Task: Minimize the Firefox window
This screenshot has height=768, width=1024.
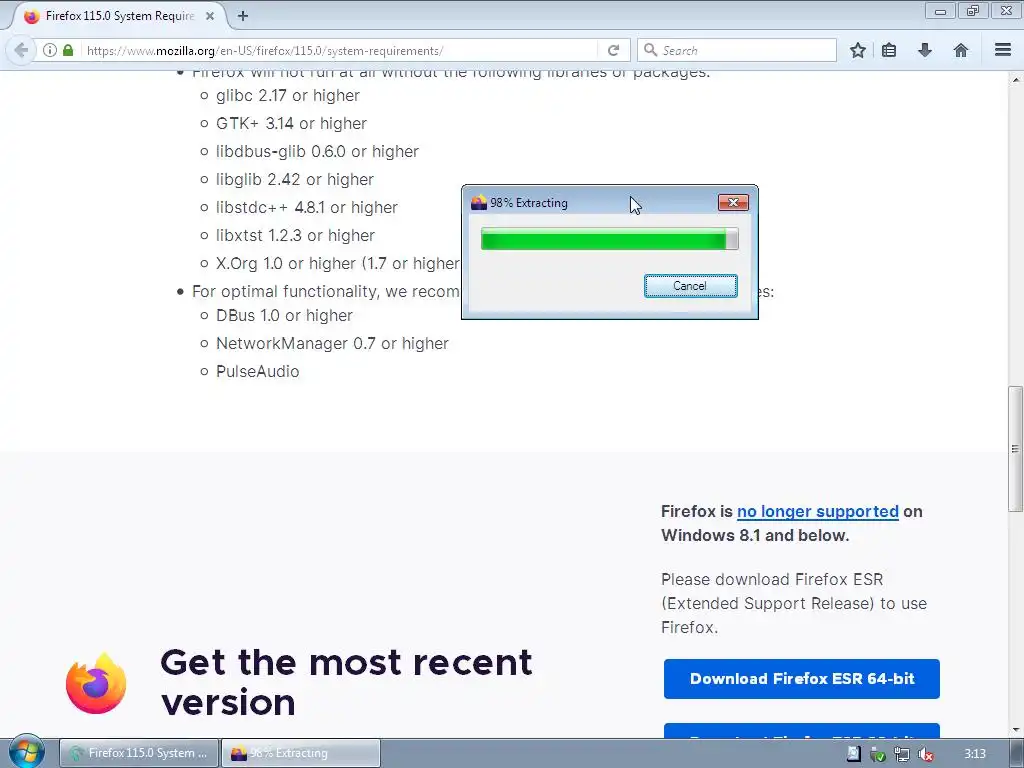Action: [940, 10]
